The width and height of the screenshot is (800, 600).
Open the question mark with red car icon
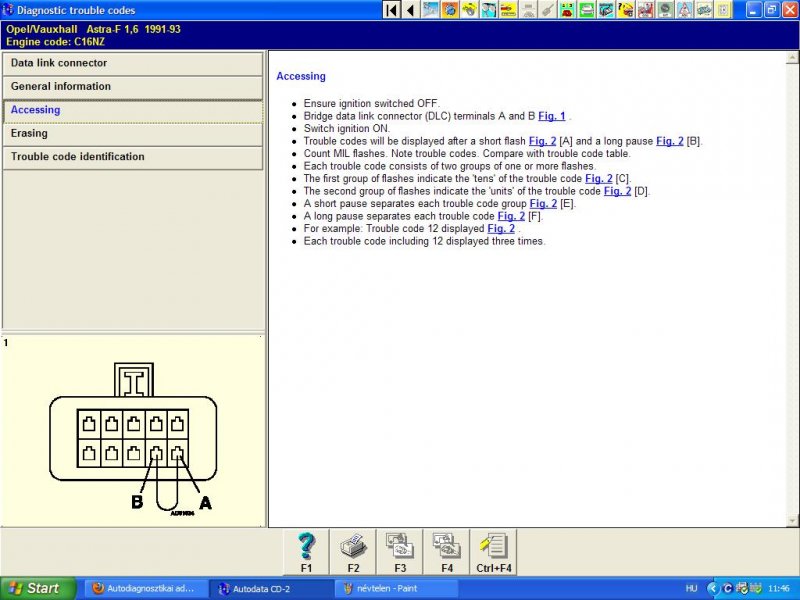click(x=627, y=10)
